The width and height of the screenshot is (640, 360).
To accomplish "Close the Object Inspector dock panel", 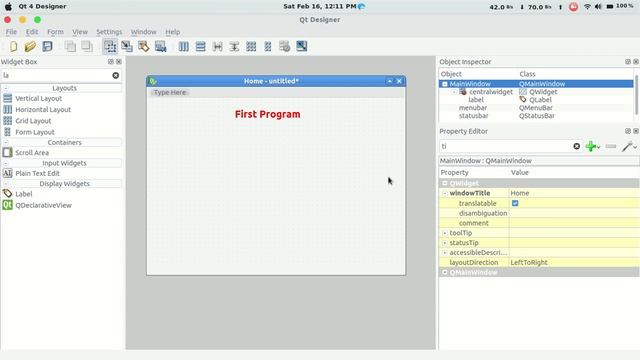I will point(636,62).
